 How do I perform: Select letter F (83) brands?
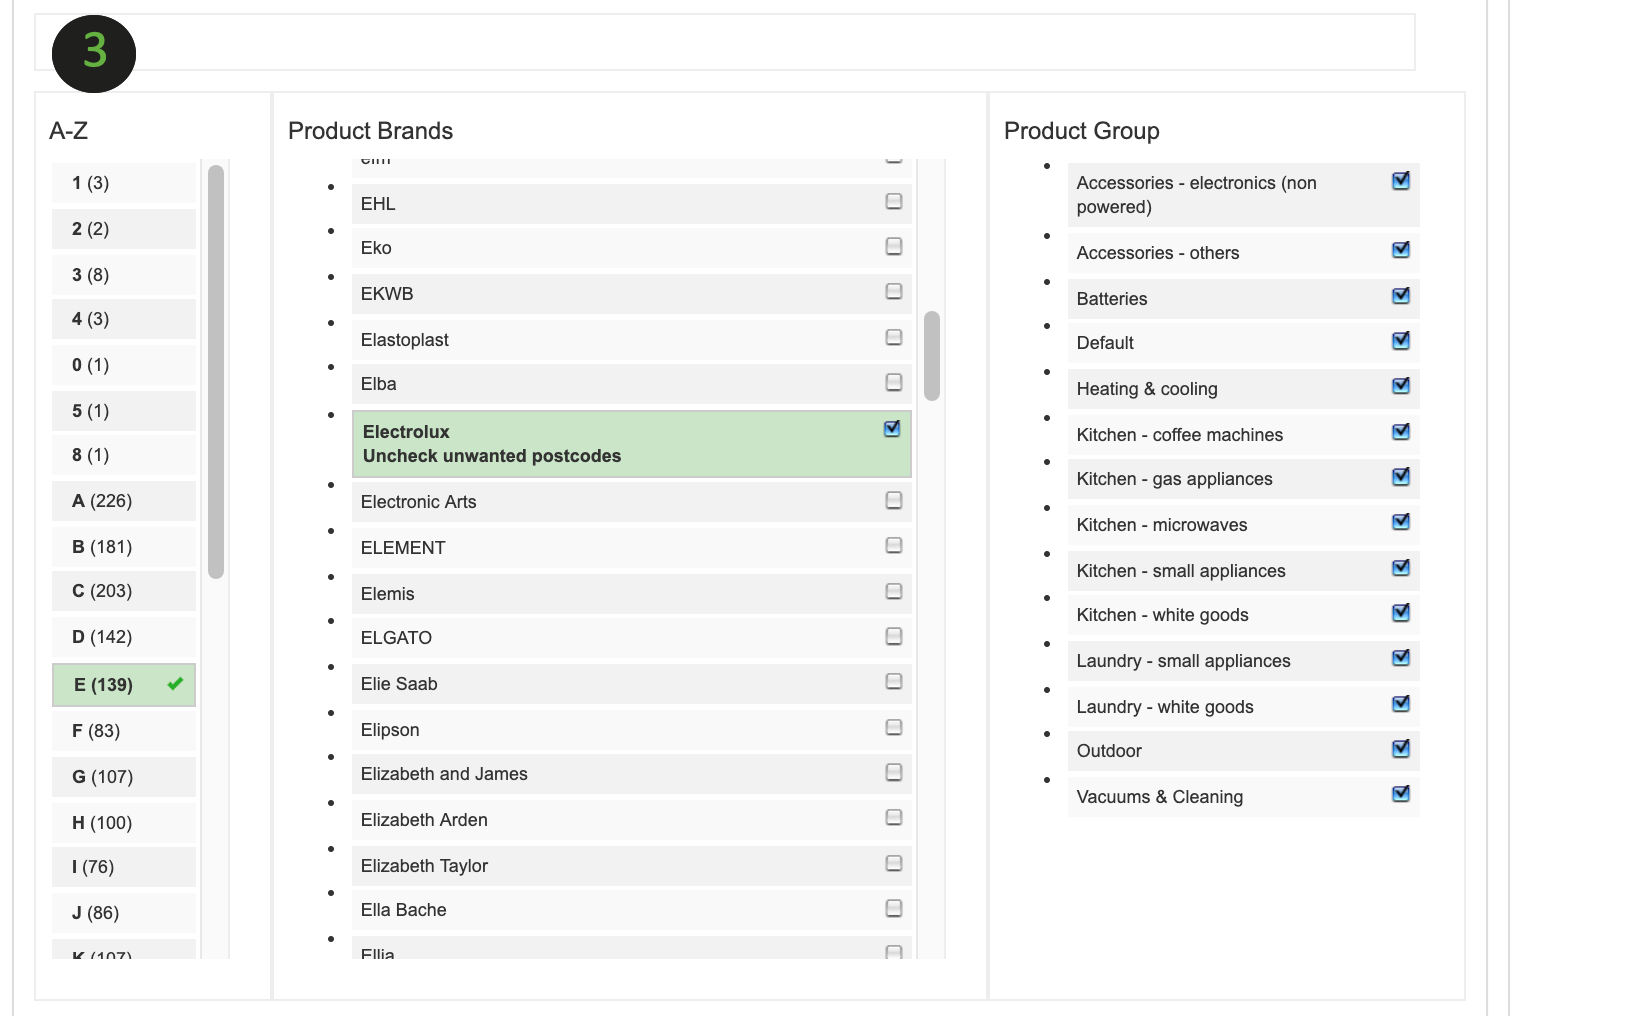point(124,731)
